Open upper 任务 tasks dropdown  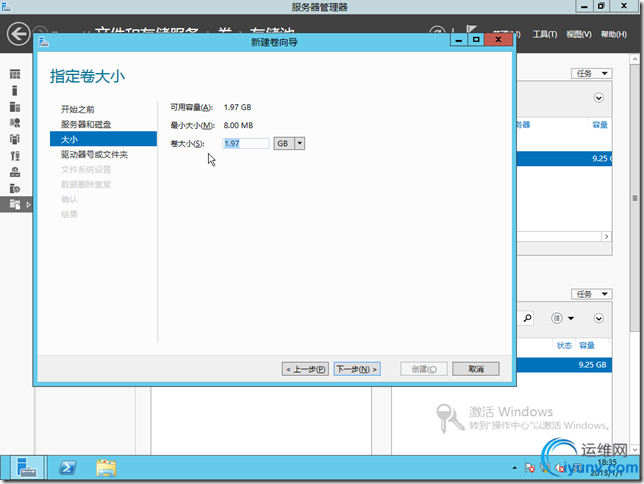click(591, 74)
